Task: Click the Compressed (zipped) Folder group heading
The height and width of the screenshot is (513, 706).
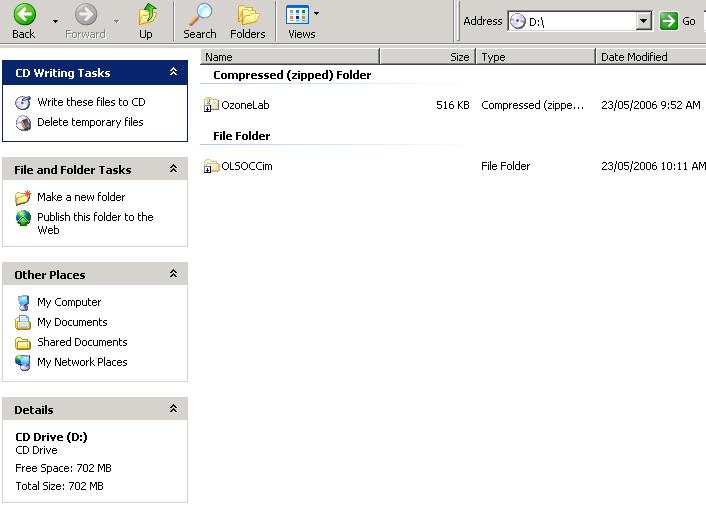Action: [292, 75]
